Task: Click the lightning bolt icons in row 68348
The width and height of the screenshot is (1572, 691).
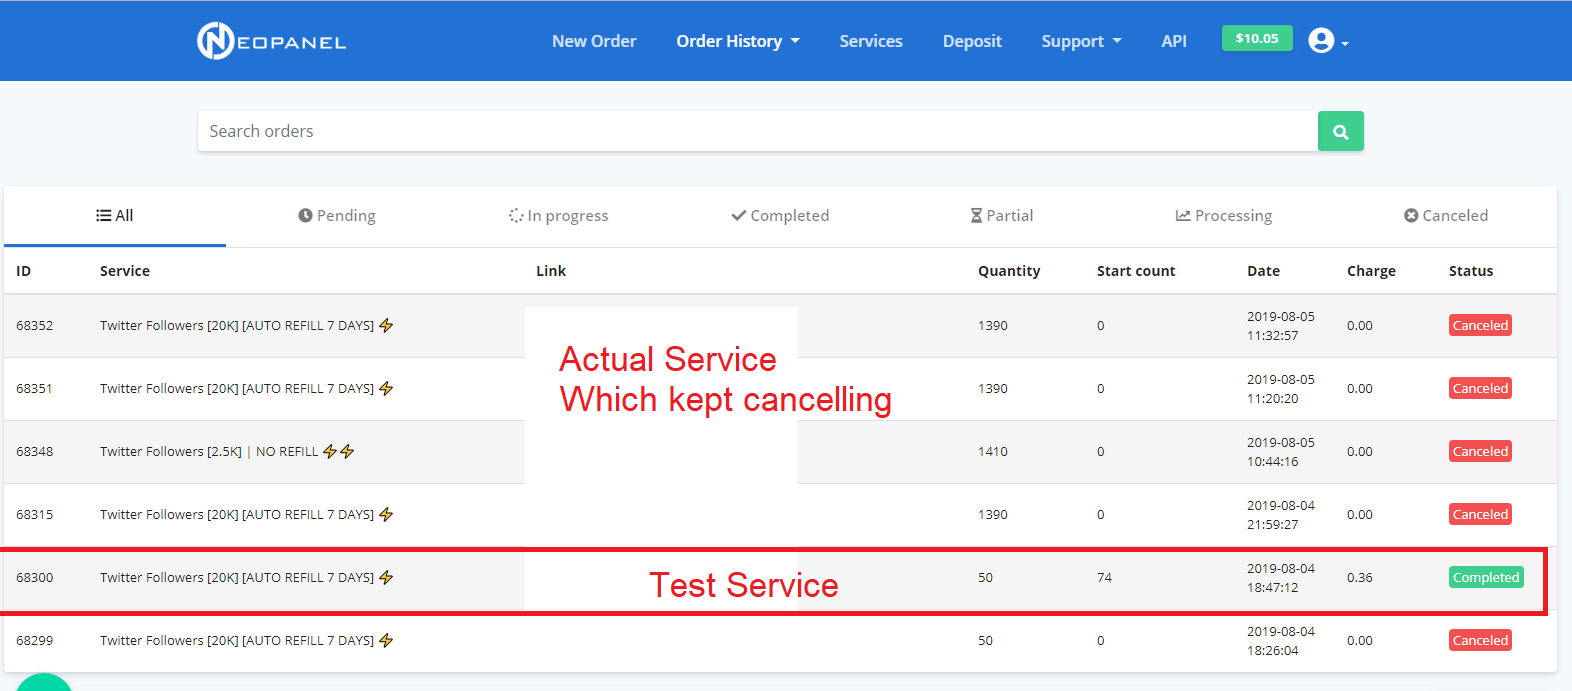Action: (x=338, y=452)
